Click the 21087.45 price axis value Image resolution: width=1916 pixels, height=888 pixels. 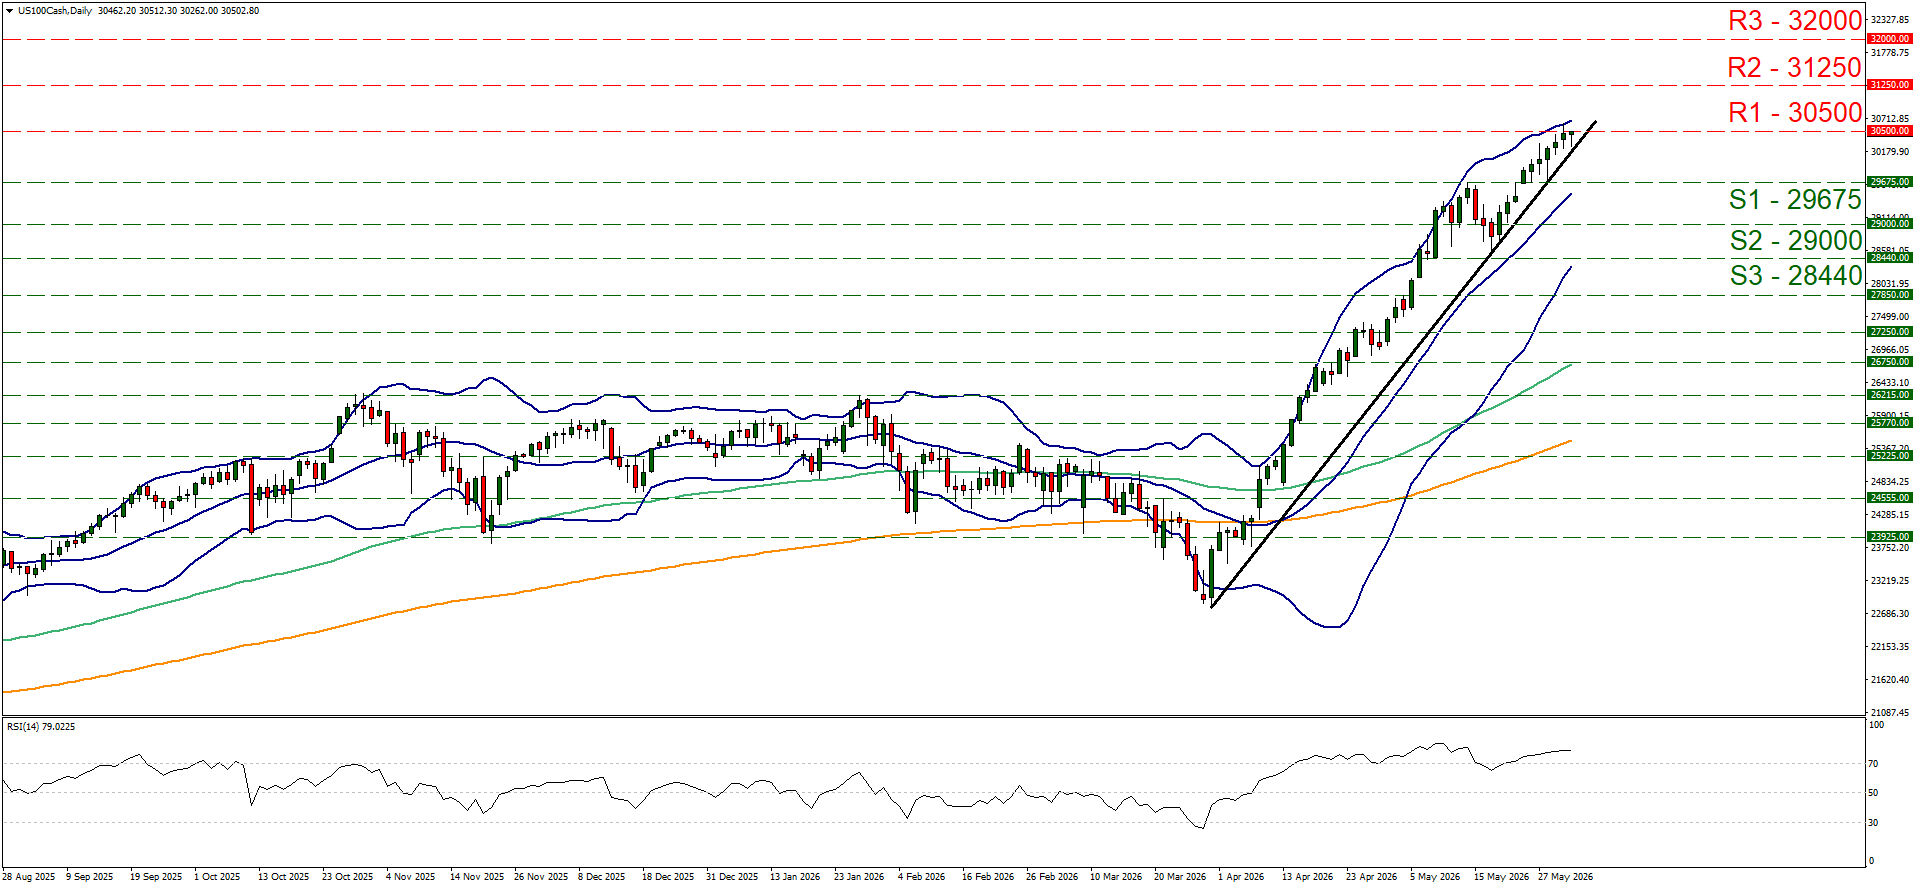[1889, 713]
